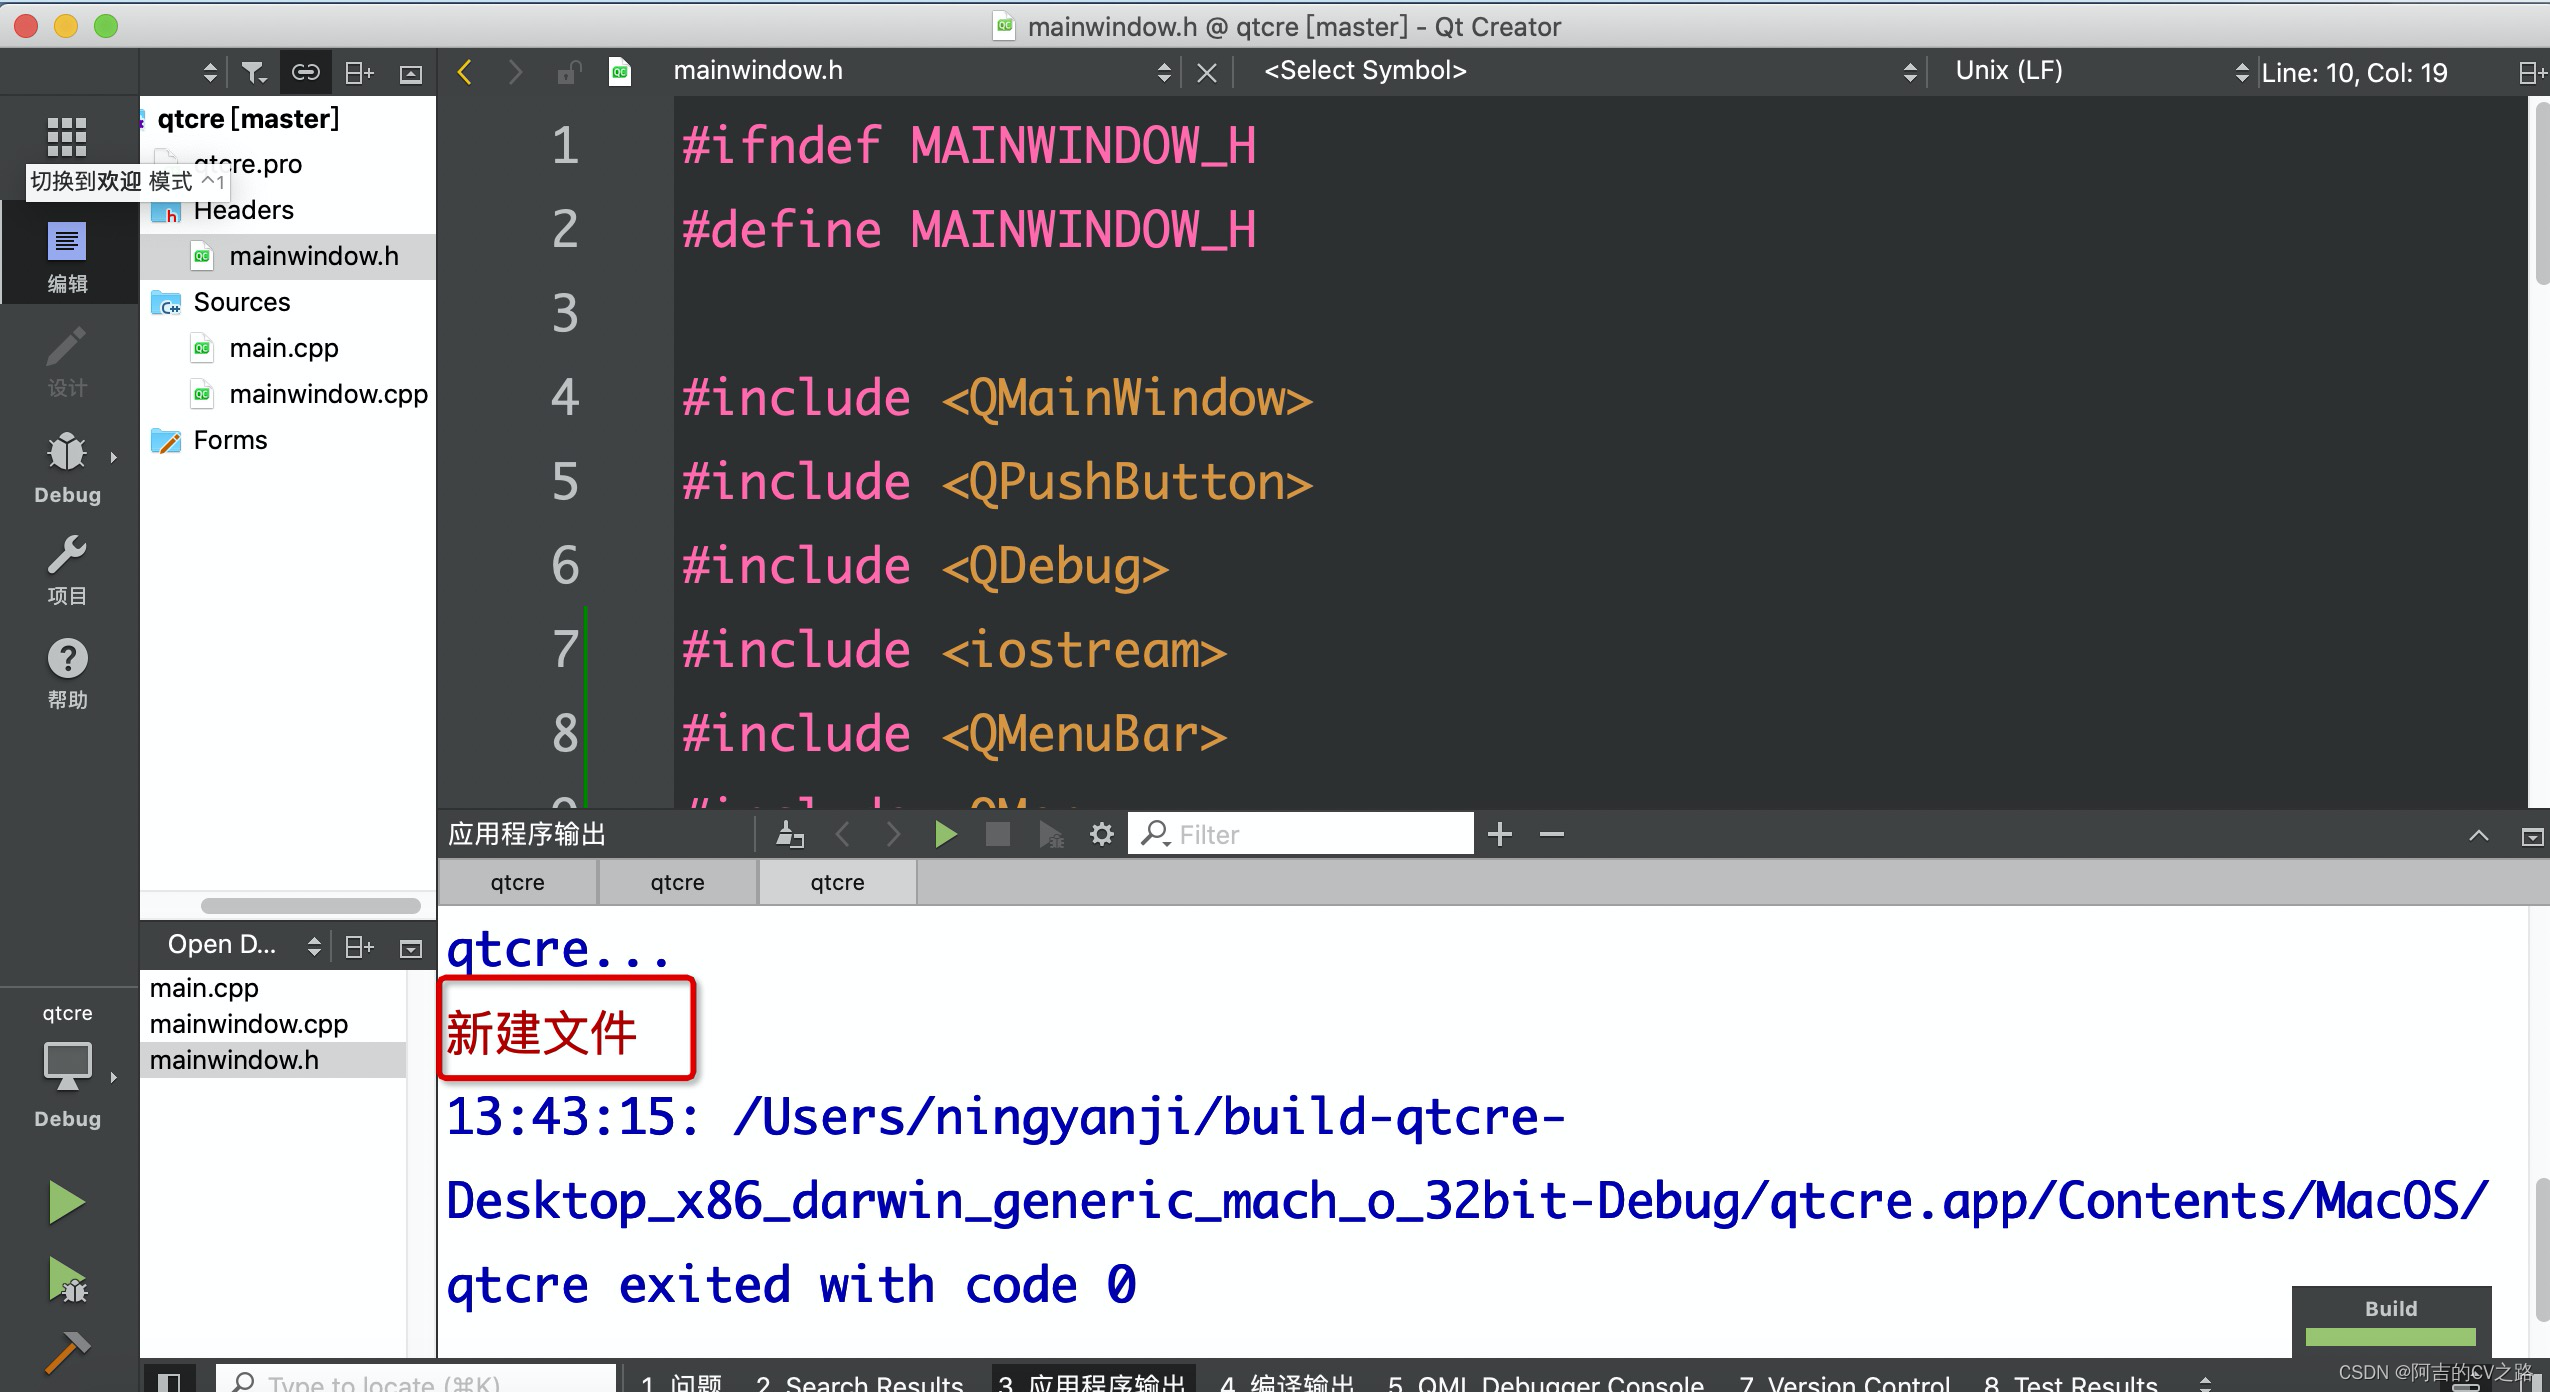
Task: Switch to Debug mode in sidebar
Action: coord(67,466)
